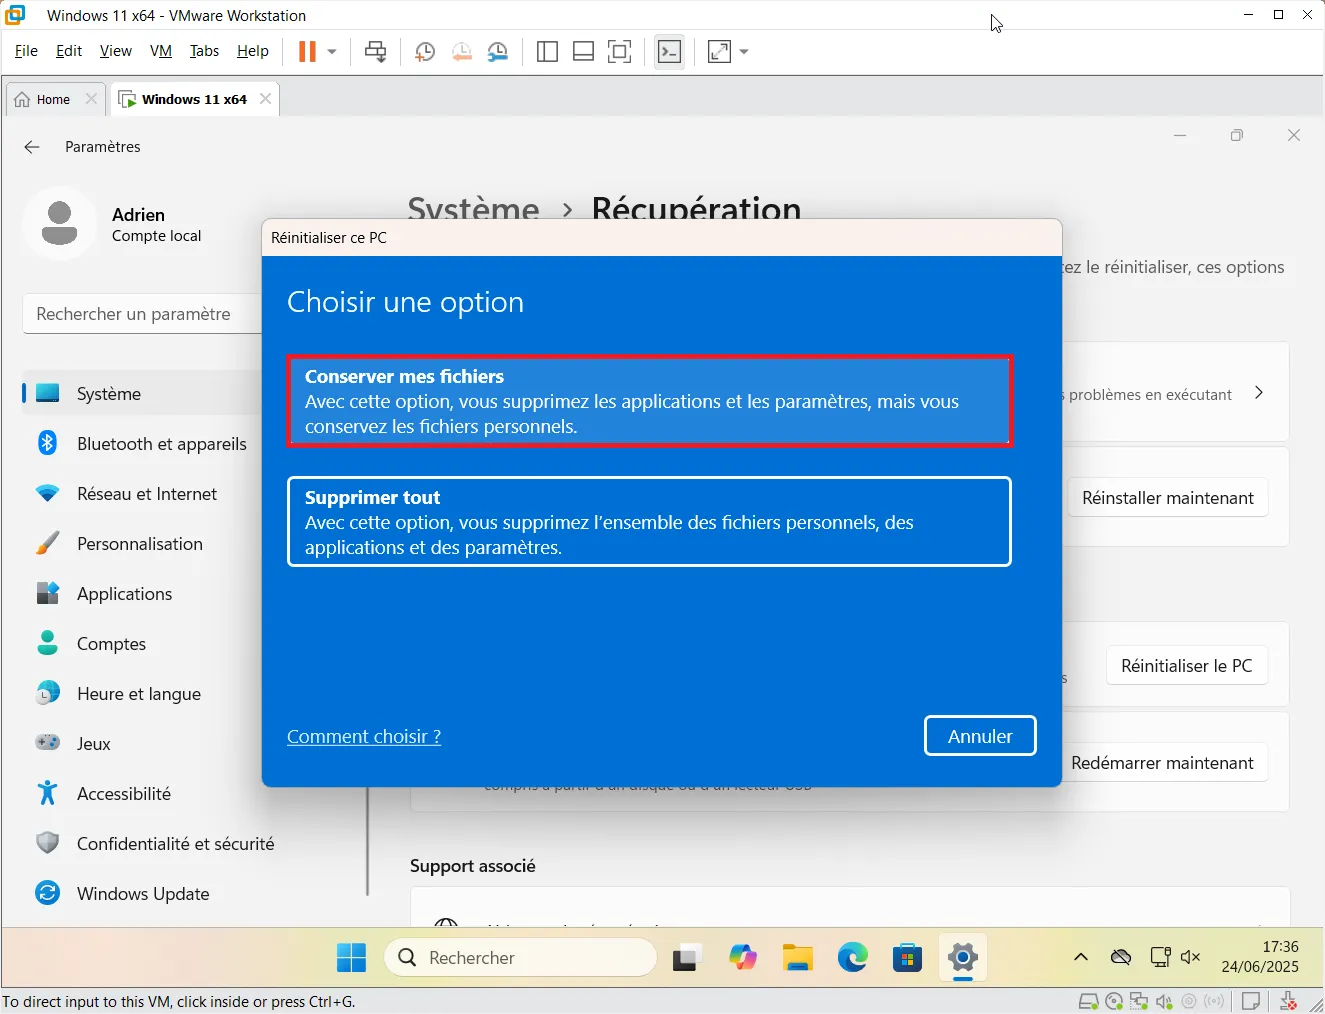The image size is (1325, 1014).
Task: Open File Explorer from the taskbar
Action: tap(797, 958)
